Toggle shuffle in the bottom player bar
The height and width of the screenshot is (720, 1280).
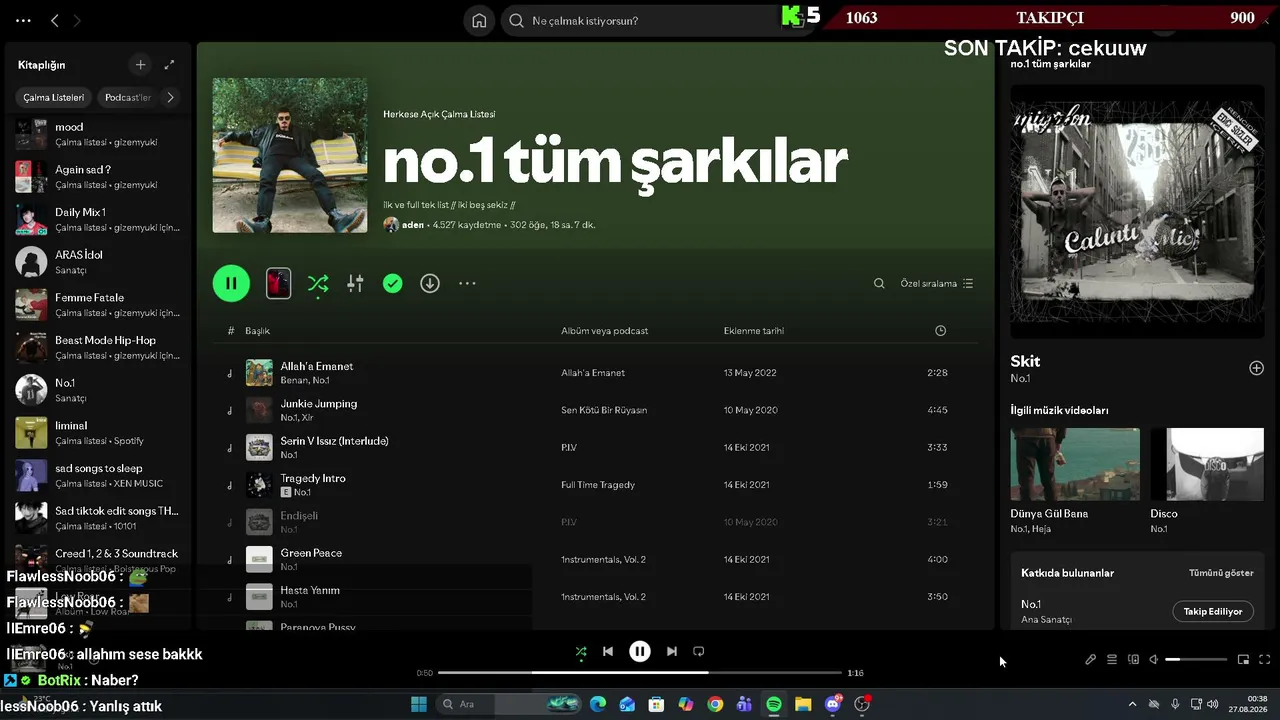[x=581, y=651]
